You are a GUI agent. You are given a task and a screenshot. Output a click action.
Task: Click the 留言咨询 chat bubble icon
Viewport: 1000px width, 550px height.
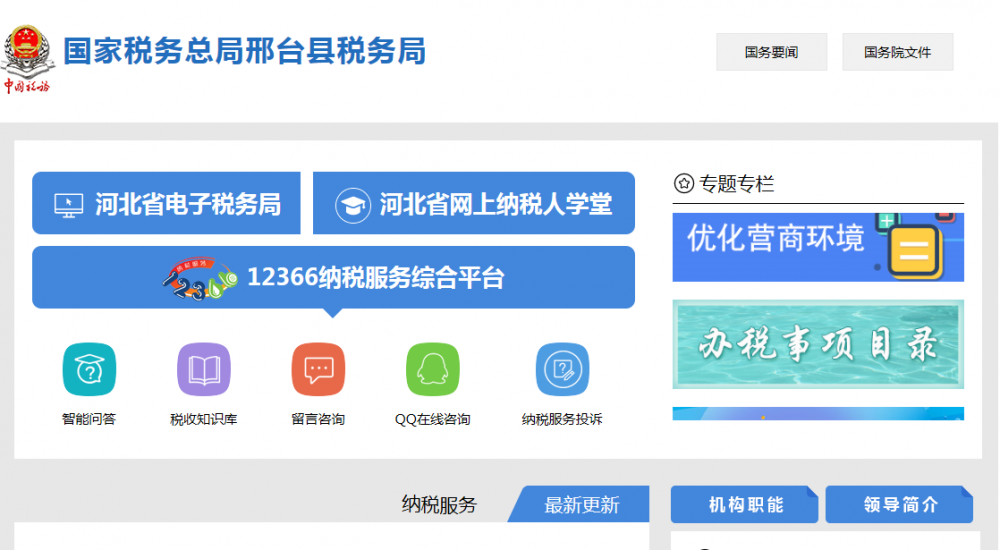pos(318,370)
